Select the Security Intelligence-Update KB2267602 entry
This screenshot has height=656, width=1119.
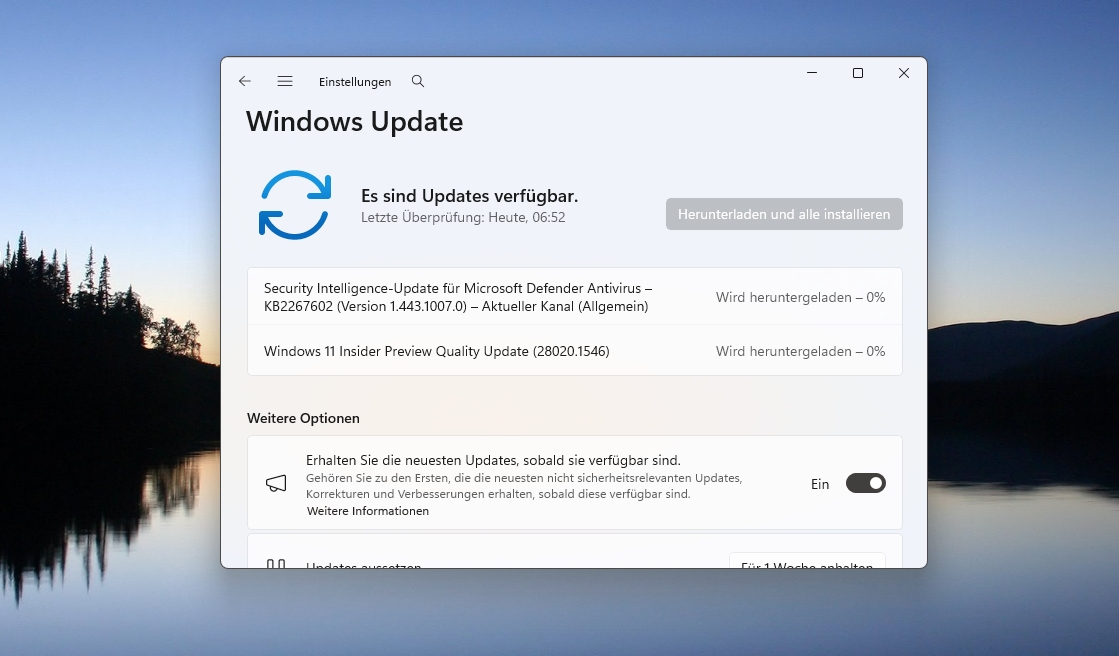(458, 297)
